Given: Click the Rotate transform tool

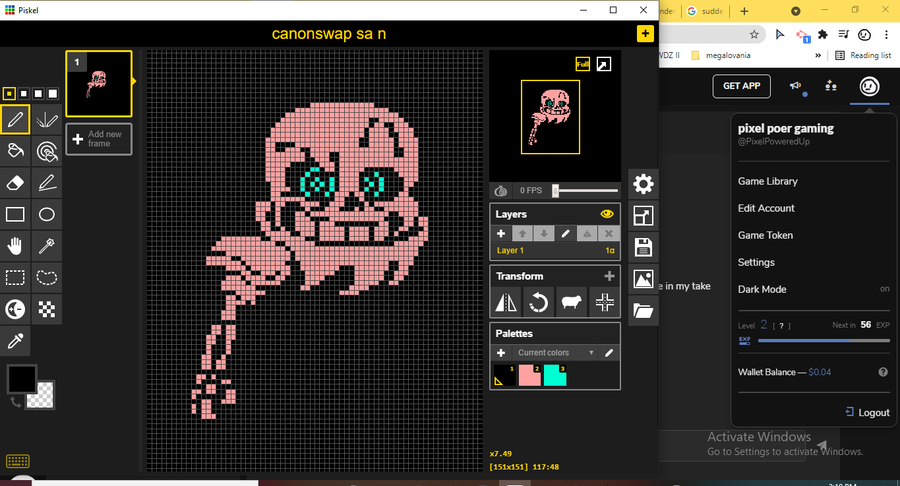Looking at the screenshot, I should [538, 302].
